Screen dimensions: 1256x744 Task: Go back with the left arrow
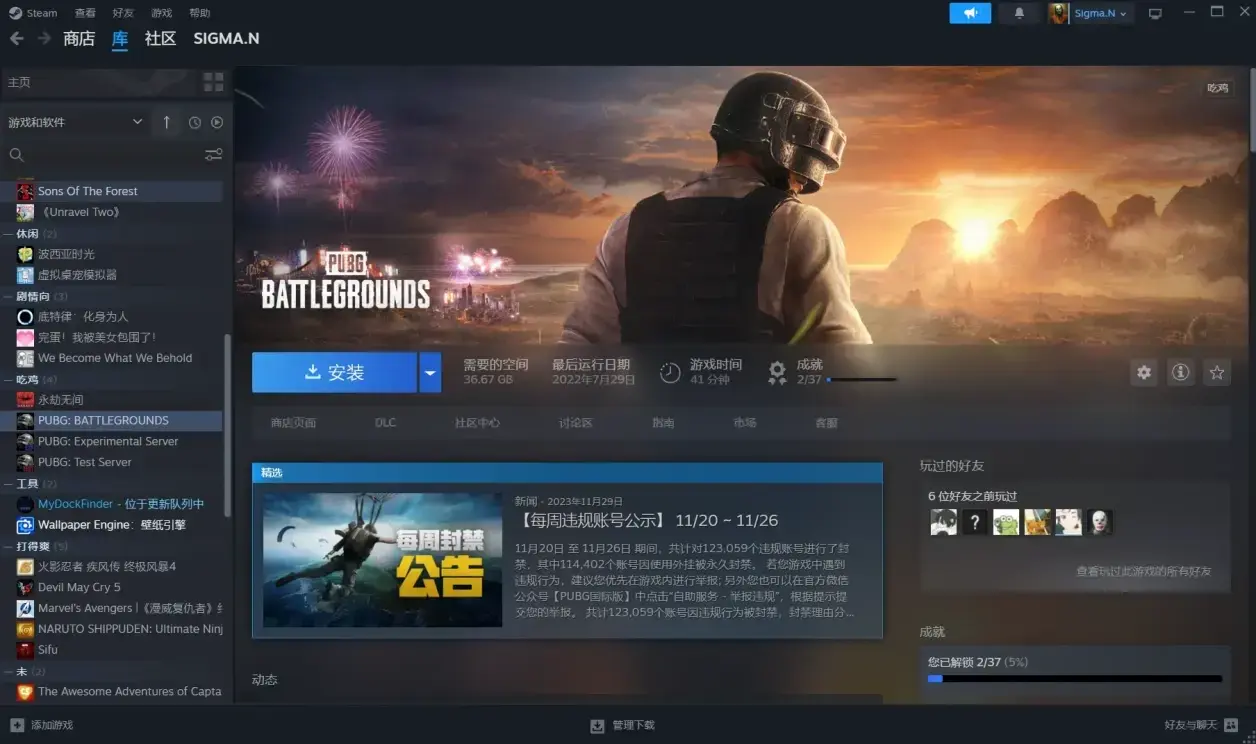click(17, 38)
